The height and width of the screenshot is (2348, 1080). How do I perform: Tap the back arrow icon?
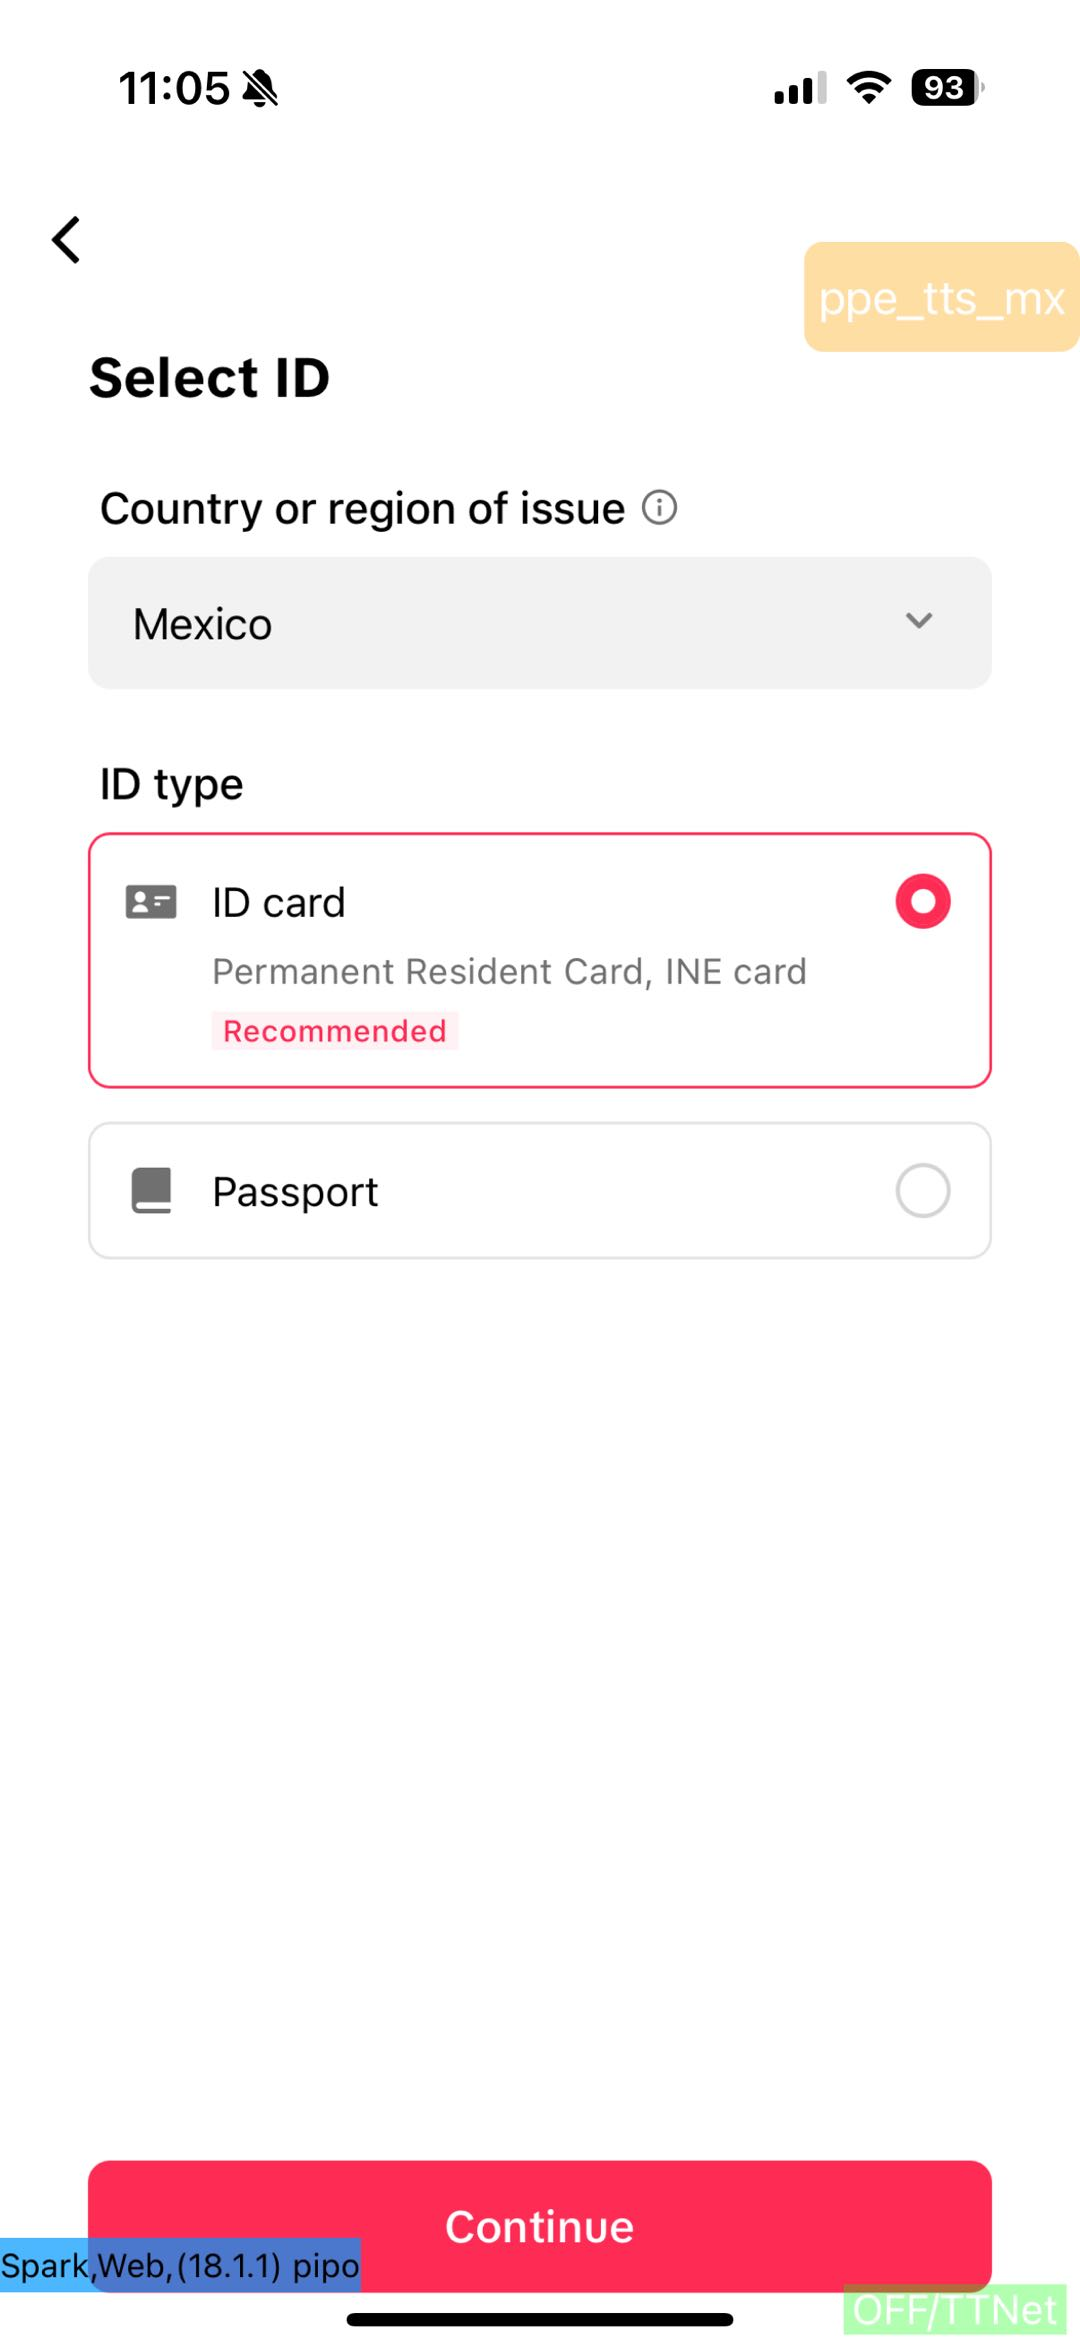(66, 240)
